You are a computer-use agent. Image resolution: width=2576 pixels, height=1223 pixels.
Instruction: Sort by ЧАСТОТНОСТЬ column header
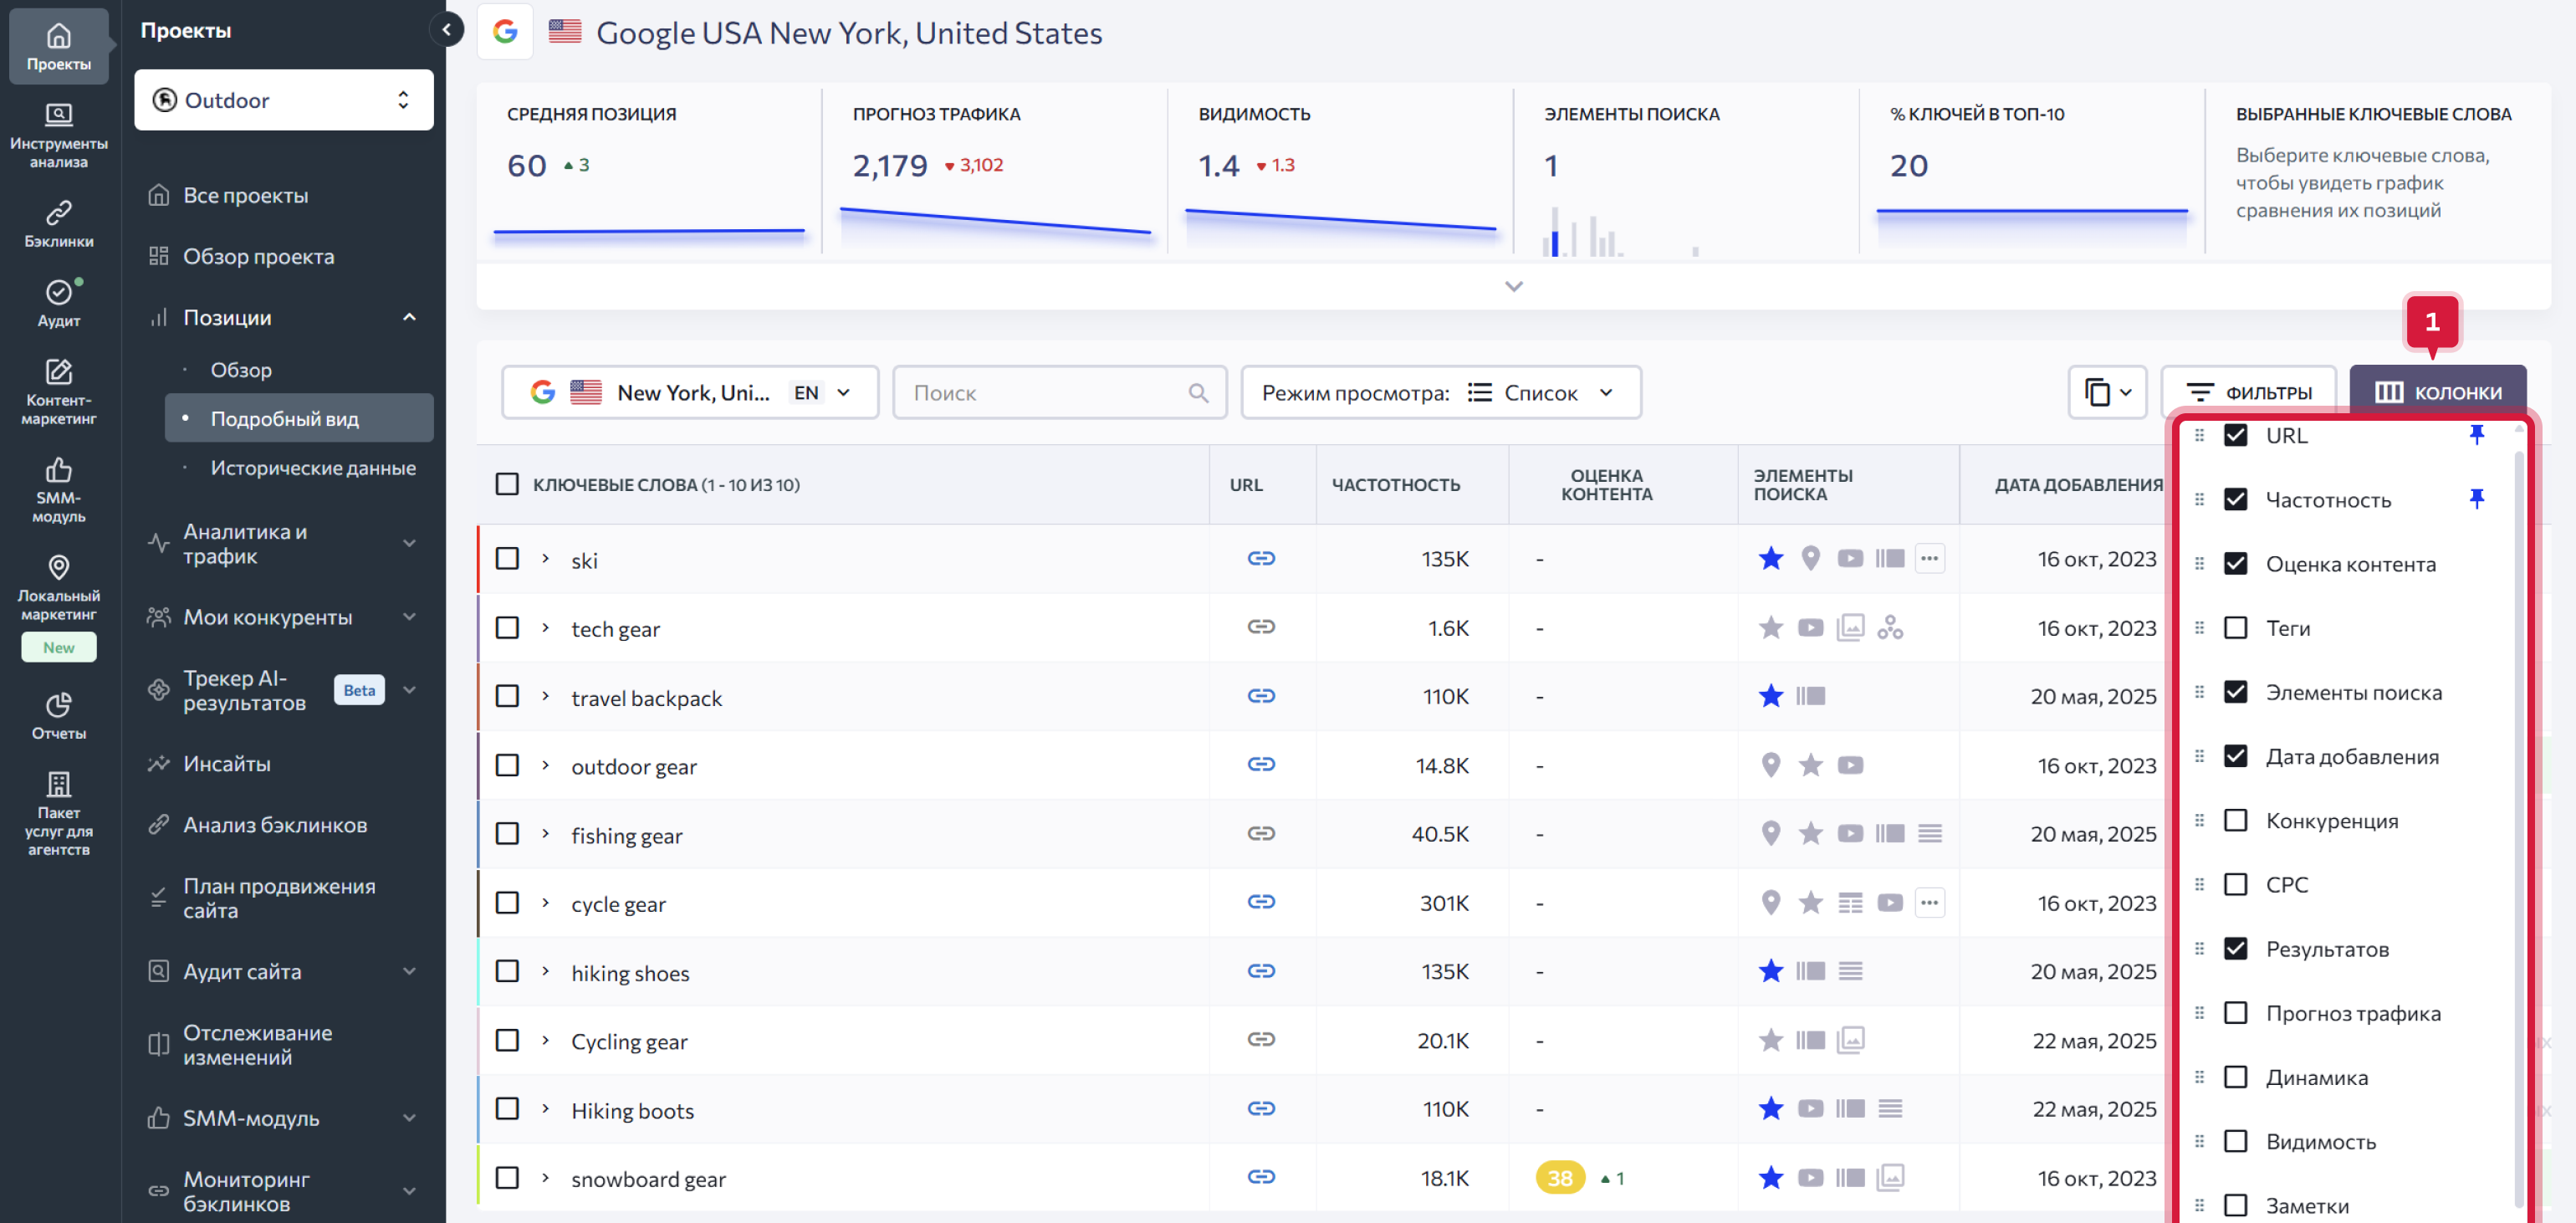click(x=1395, y=485)
